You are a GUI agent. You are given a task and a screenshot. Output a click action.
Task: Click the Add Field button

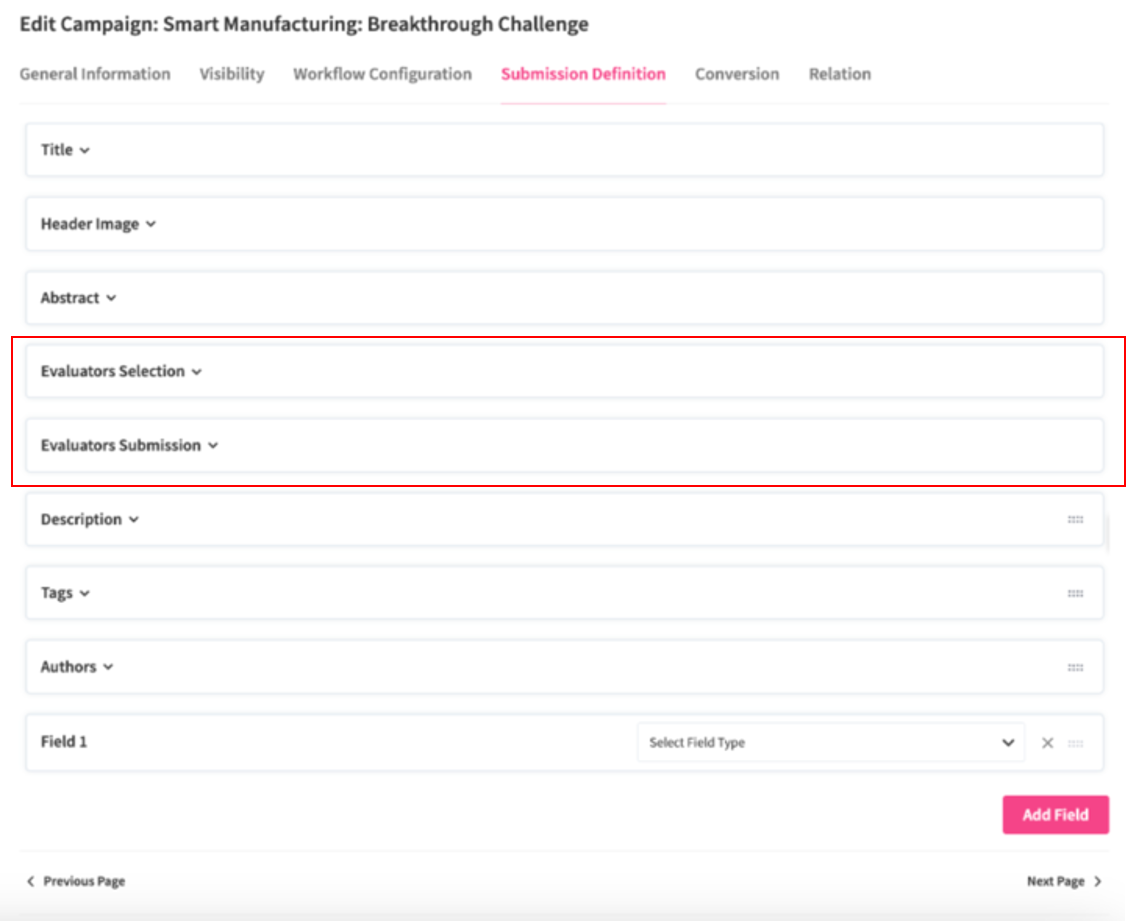click(x=1055, y=815)
